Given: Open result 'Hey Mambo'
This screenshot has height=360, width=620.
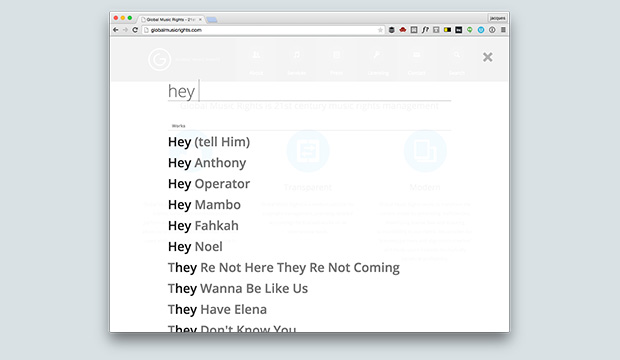Looking at the screenshot, I should point(204,205).
